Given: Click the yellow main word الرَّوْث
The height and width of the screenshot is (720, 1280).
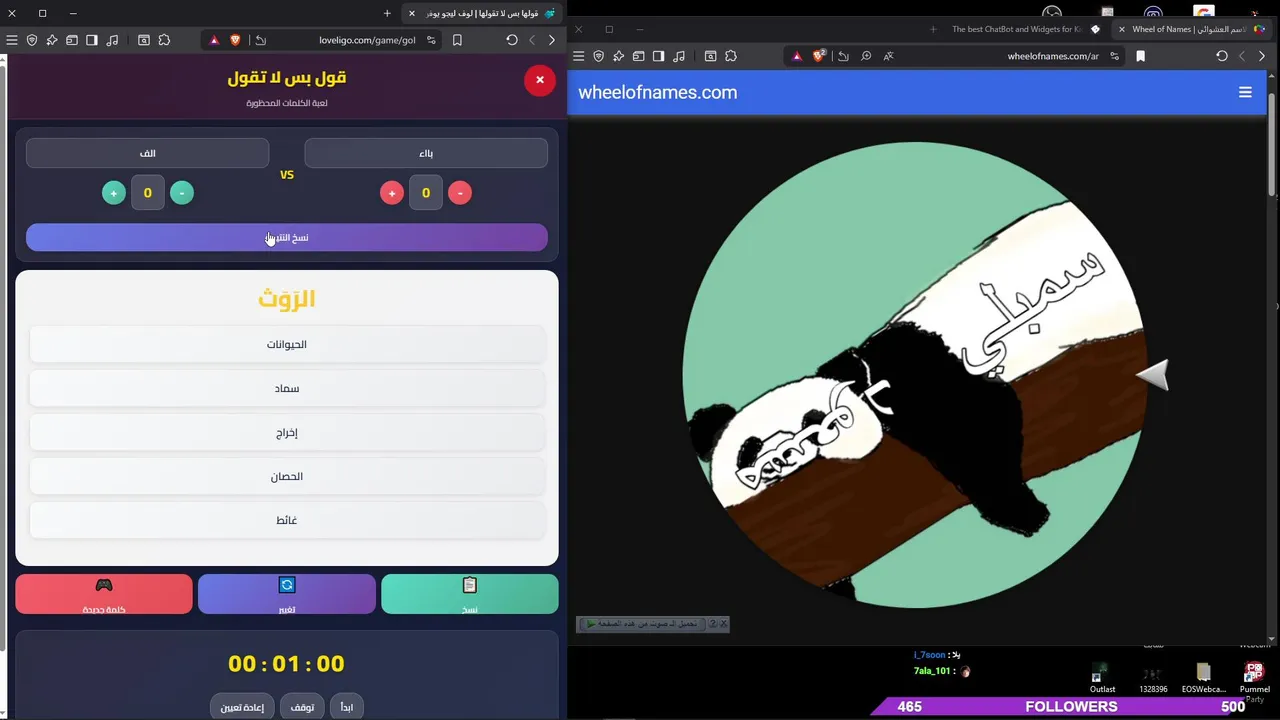Looking at the screenshot, I should 287,298.
